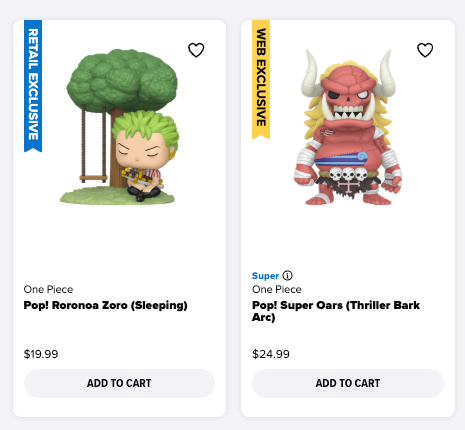Click the yellow Web Exclusive ribbon
The width and height of the screenshot is (465, 430).
click(261, 79)
